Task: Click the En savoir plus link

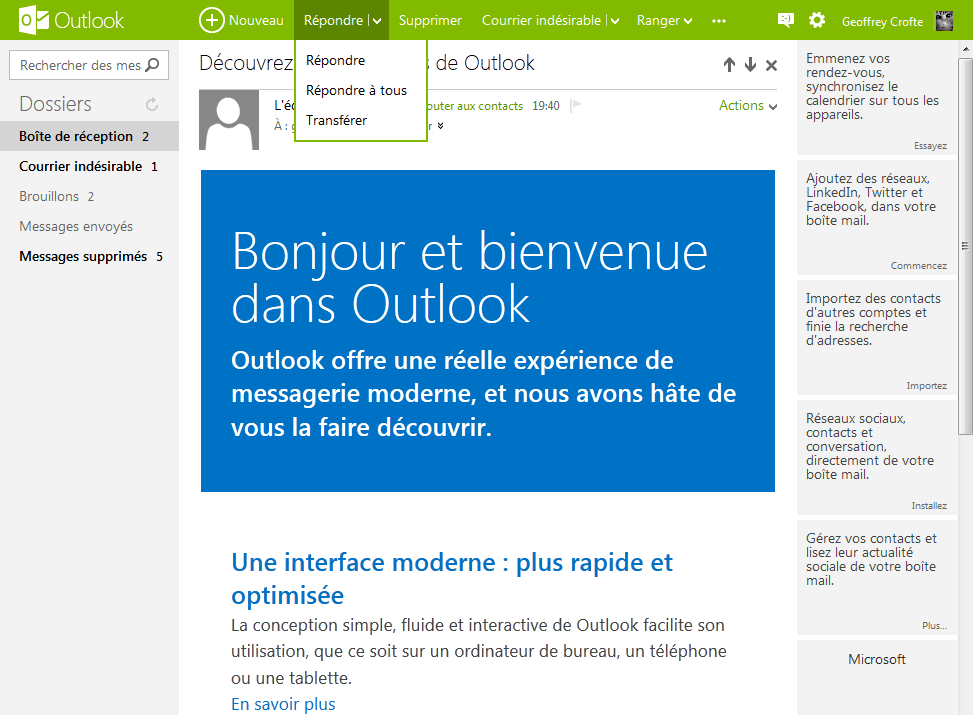Action: (x=283, y=704)
